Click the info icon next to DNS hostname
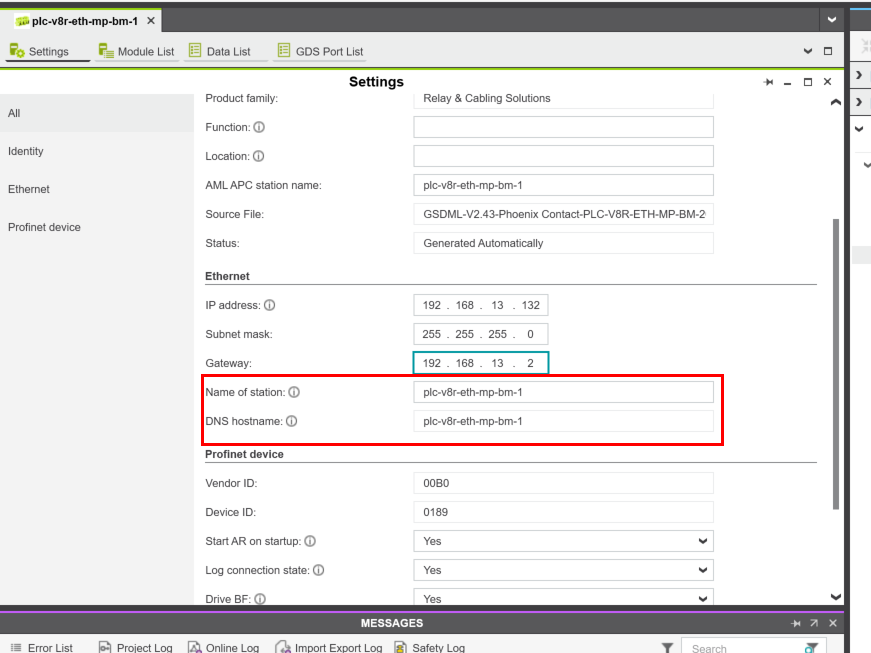Screen dimensions: 871x653 [291, 421]
